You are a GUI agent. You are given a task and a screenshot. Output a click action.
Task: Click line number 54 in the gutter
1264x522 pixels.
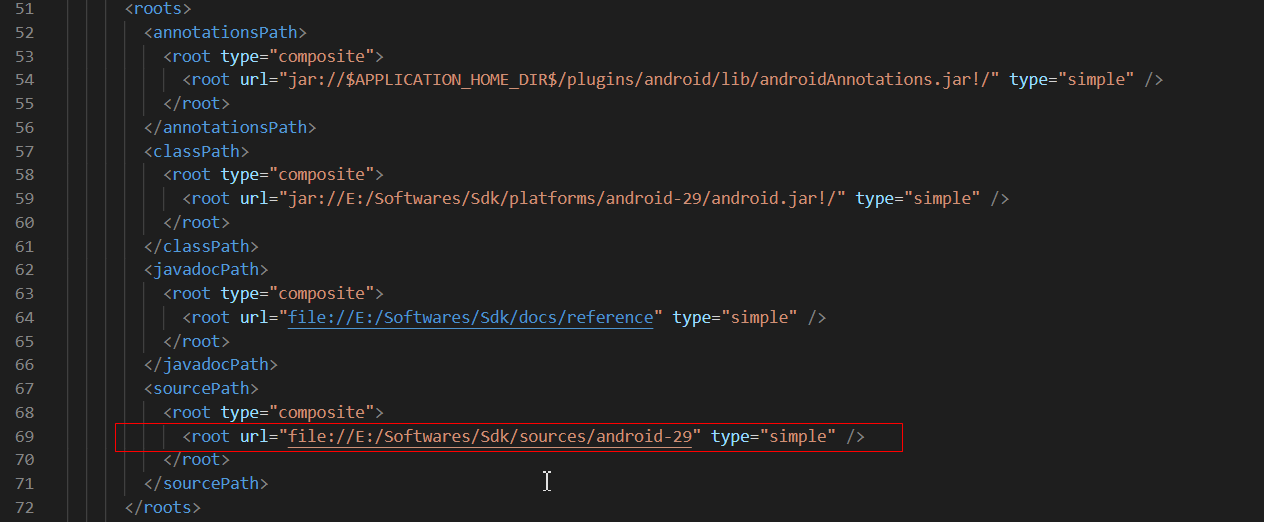point(25,79)
